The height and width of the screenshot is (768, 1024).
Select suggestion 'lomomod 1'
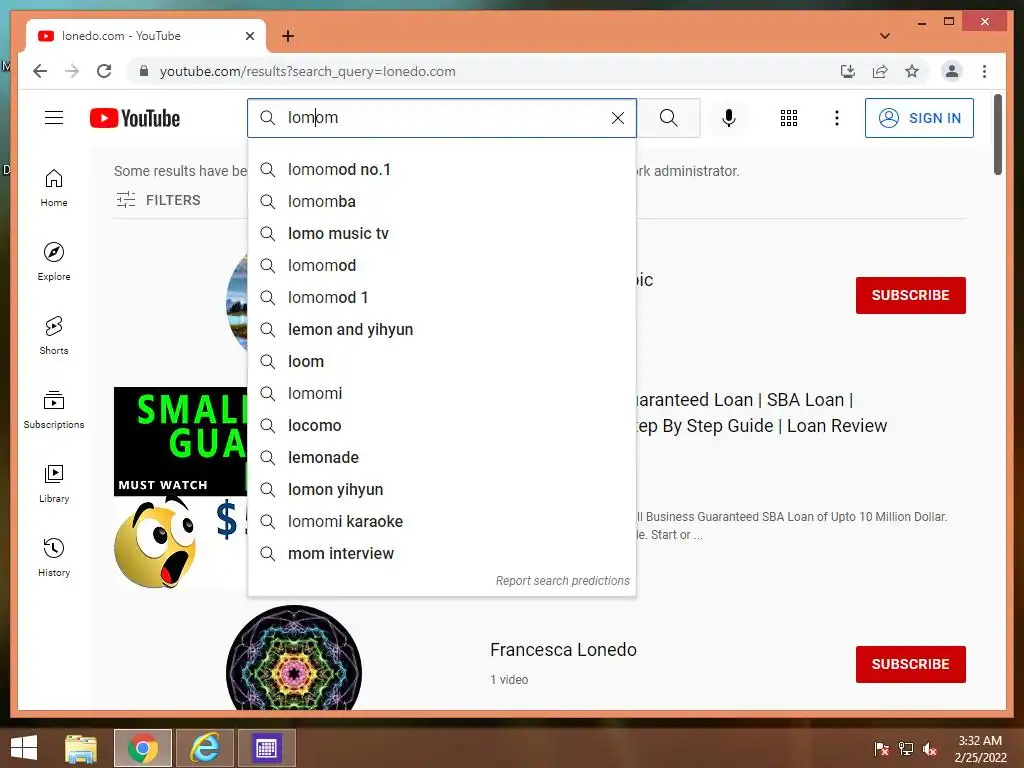coord(441,298)
